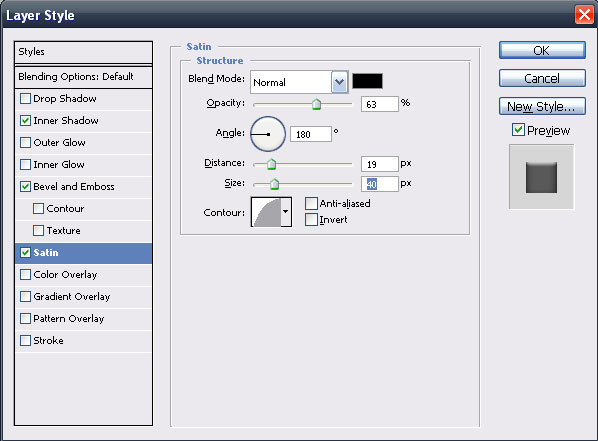Enable the Drop Shadow checkbox
The width and height of the screenshot is (598, 441).
tap(25, 99)
